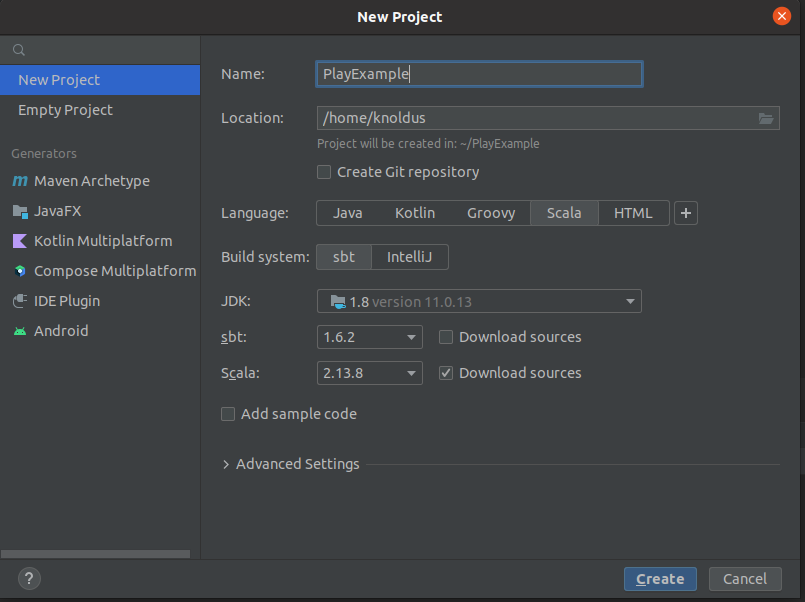Click the Maven Archetype icon
805x602 pixels.
20,181
